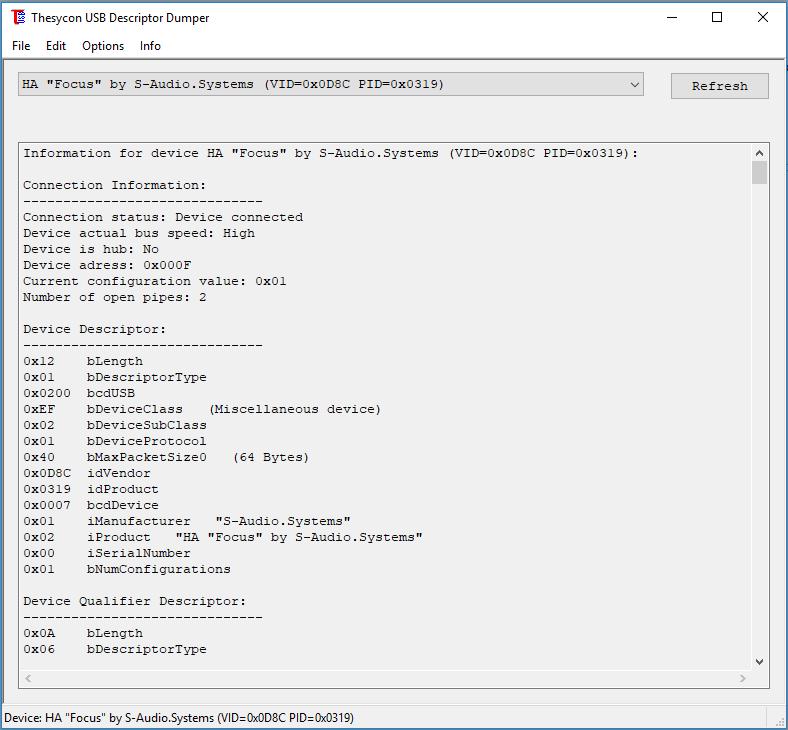Click the '0x0D8C idVendor' line

87,473
